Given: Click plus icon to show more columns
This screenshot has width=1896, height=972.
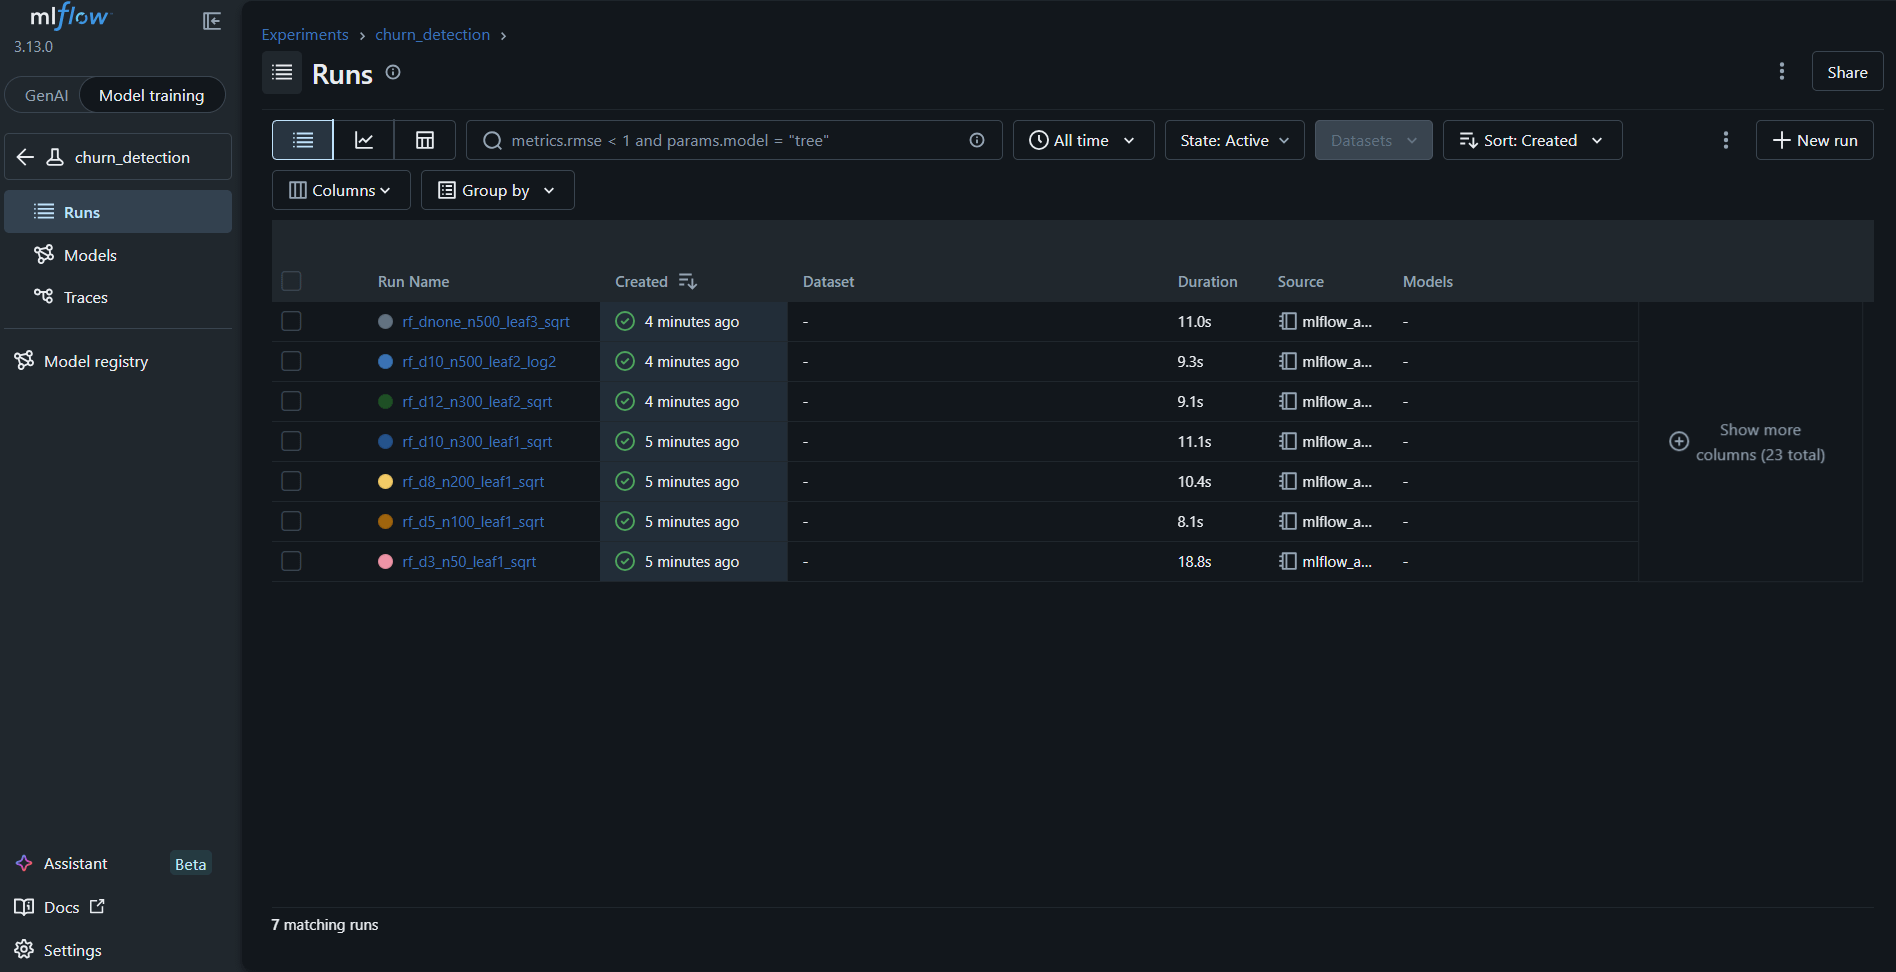Looking at the screenshot, I should pos(1679,441).
